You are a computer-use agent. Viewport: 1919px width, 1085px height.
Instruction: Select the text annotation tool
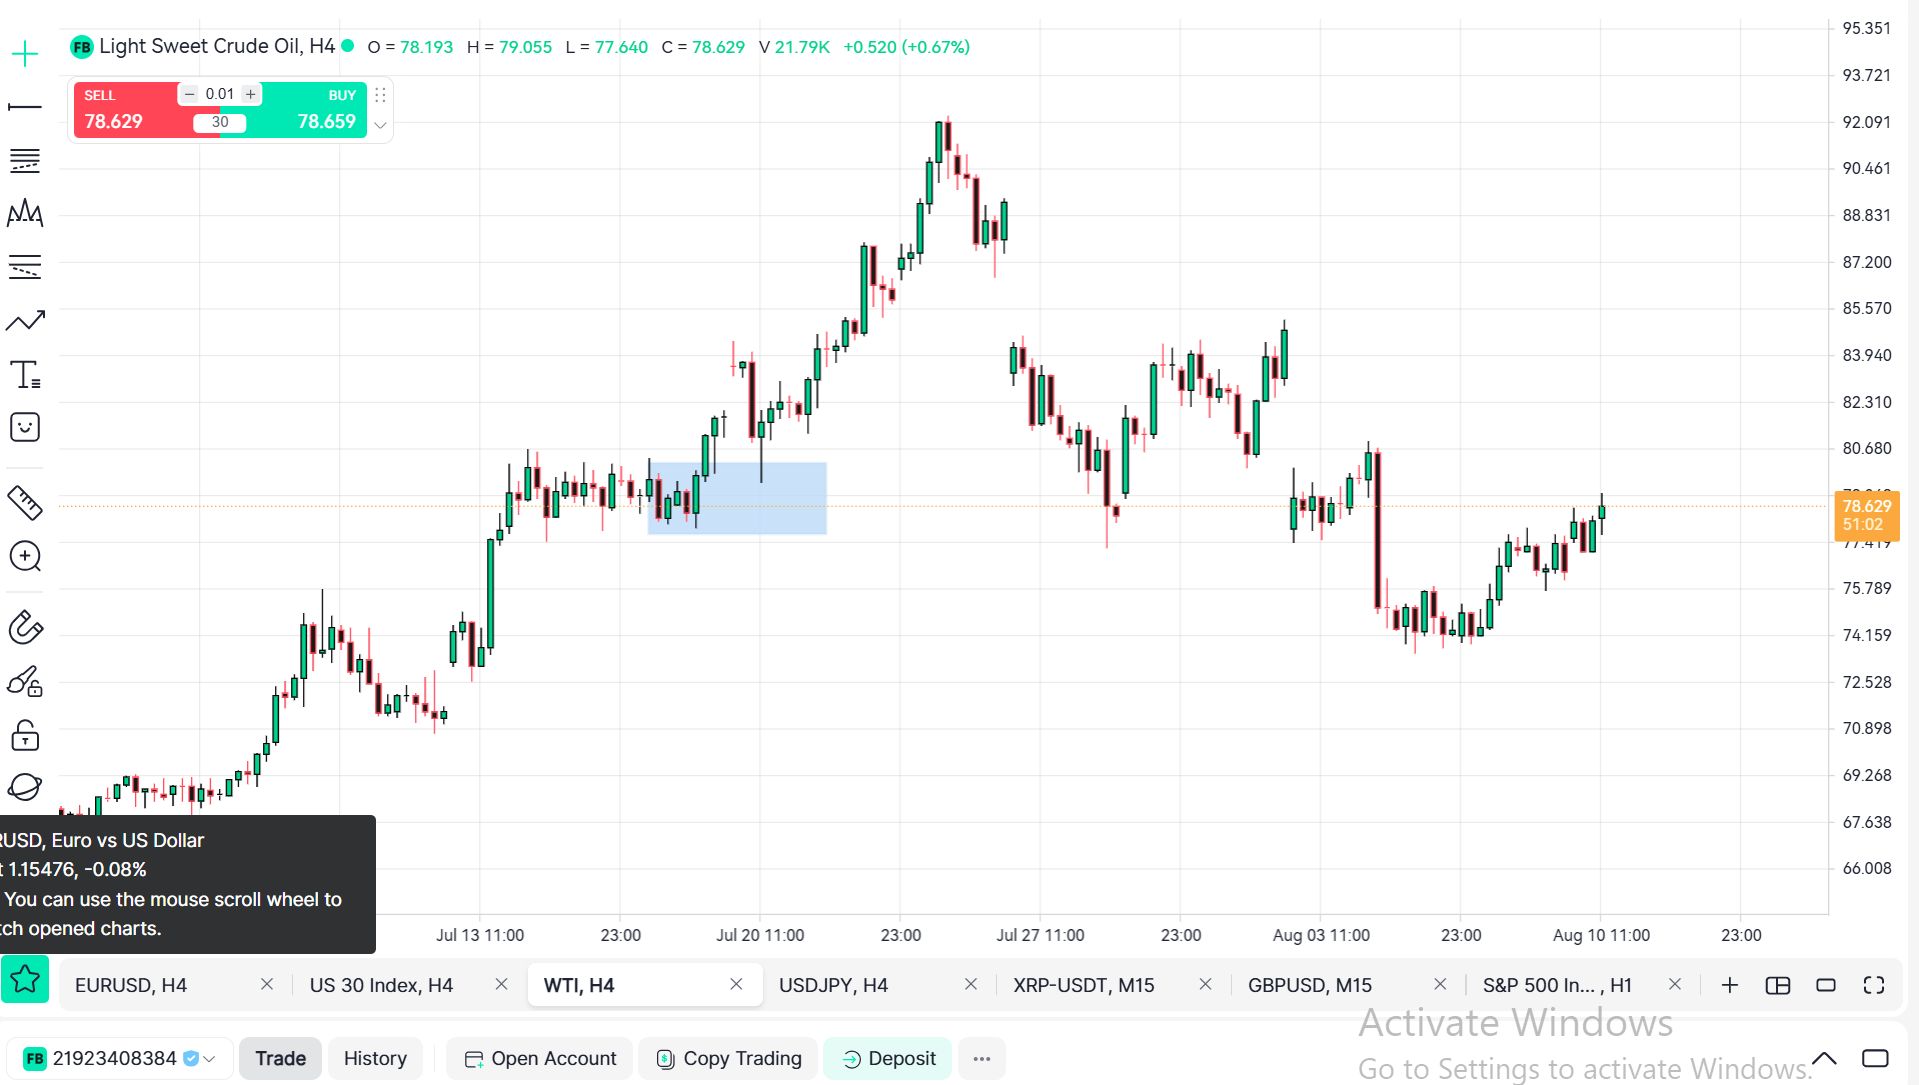[x=25, y=374]
